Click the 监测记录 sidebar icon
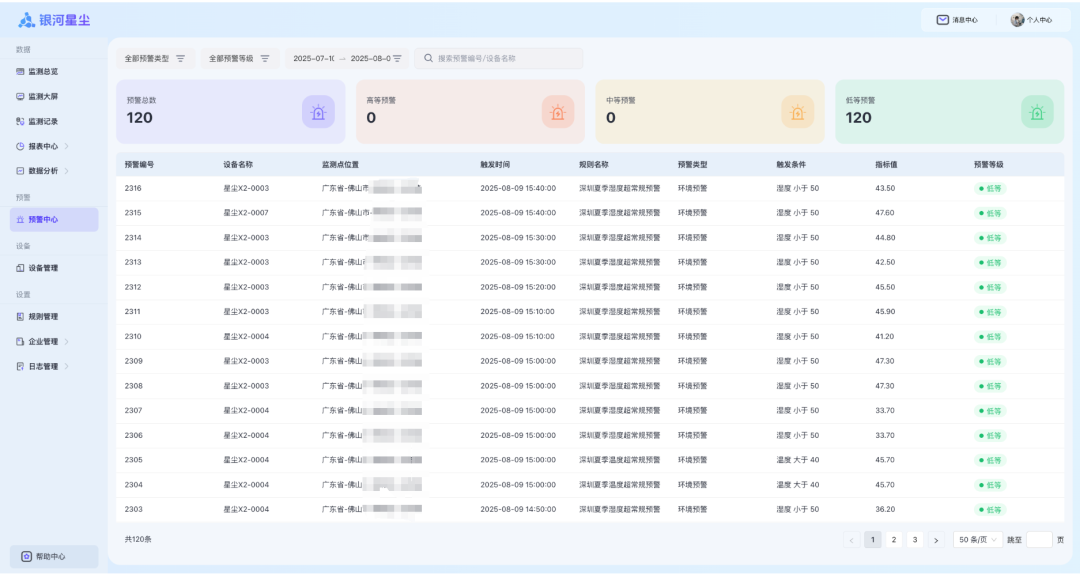1080x574 pixels. tap(20, 121)
